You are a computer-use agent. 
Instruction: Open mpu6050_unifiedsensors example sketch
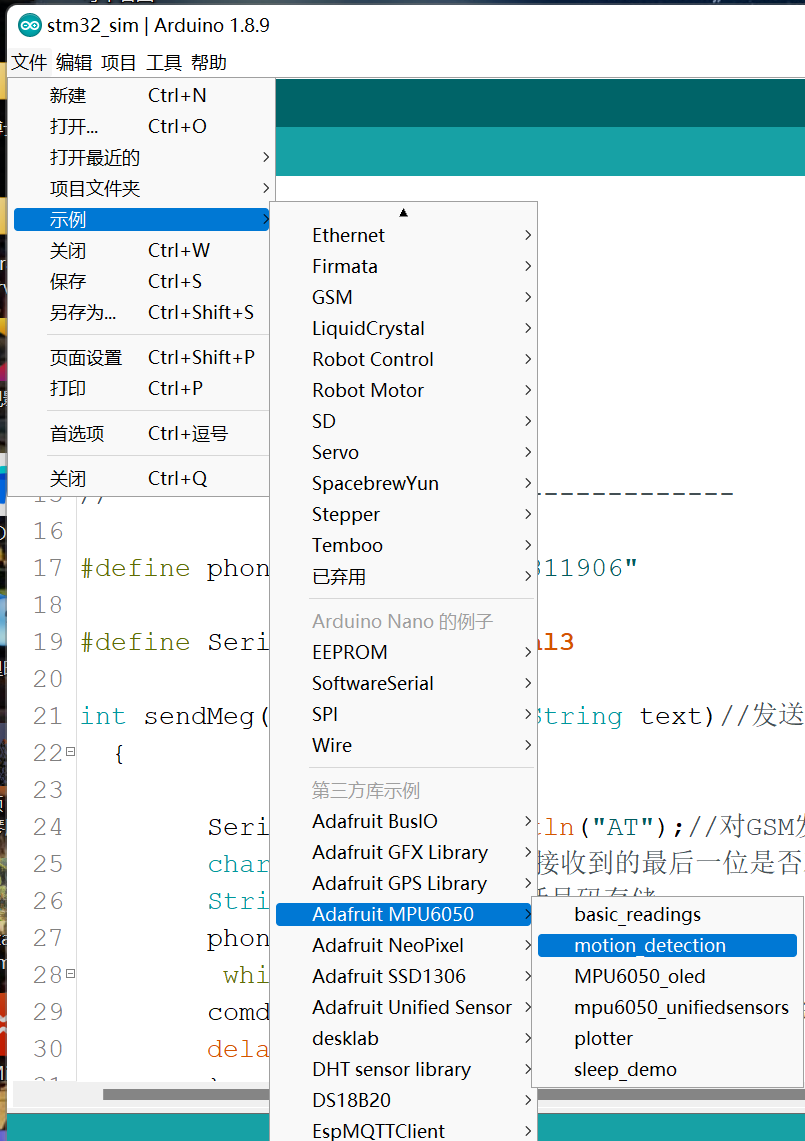coord(667,1007)
